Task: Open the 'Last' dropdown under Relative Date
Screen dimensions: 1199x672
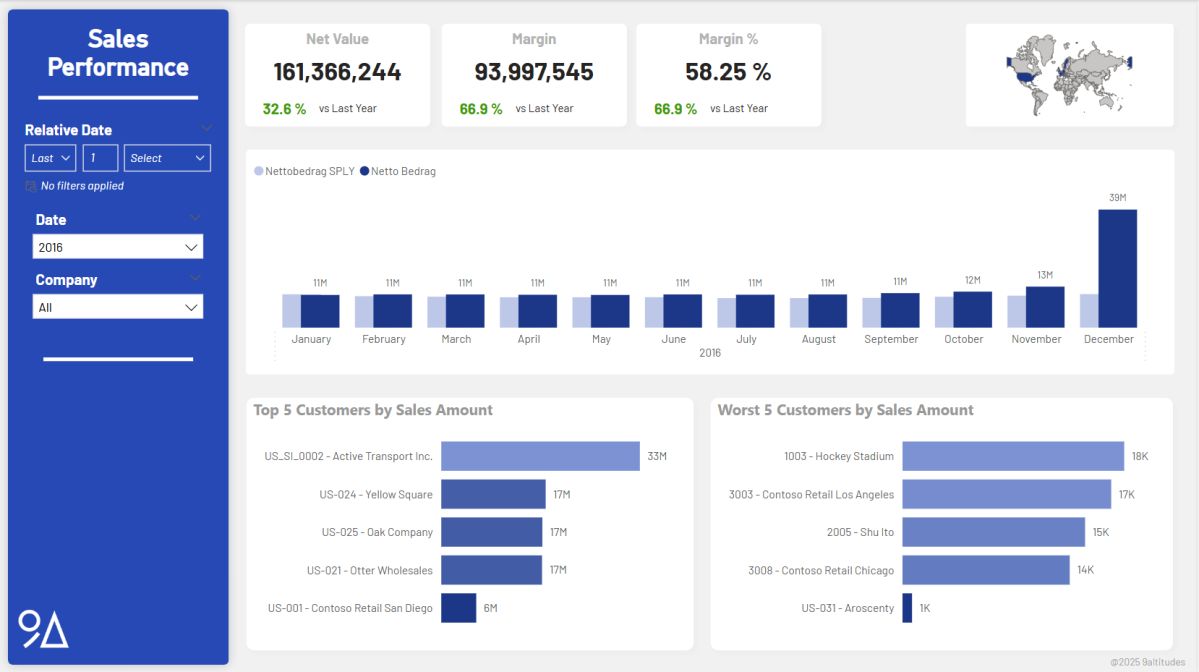Action: coord(49,157)
